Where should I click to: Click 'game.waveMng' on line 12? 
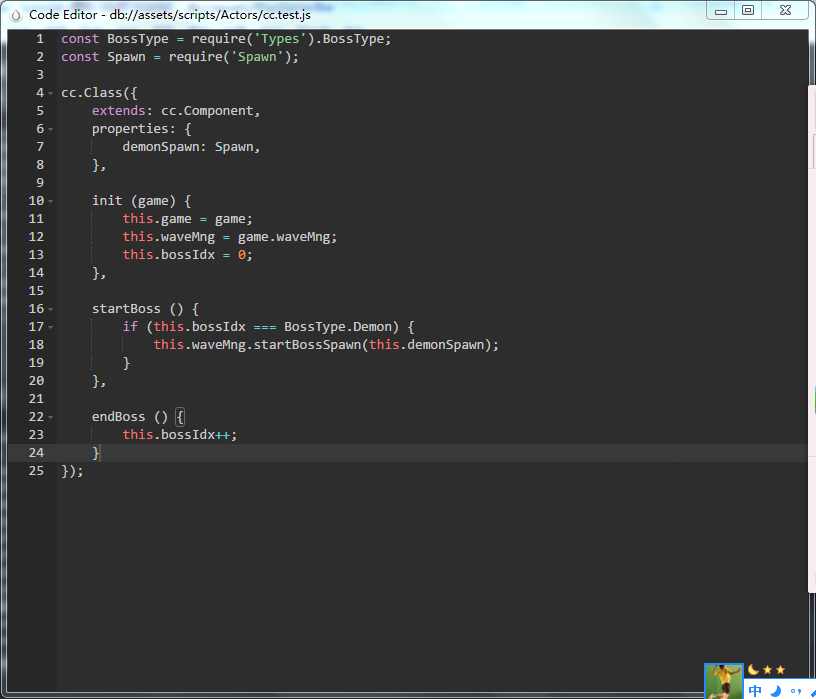[284, 237]
